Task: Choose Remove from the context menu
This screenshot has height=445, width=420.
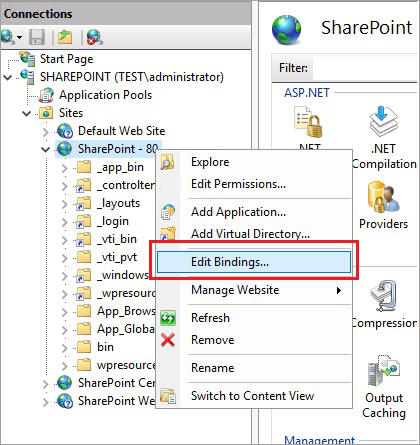Action: coord(254,340)
